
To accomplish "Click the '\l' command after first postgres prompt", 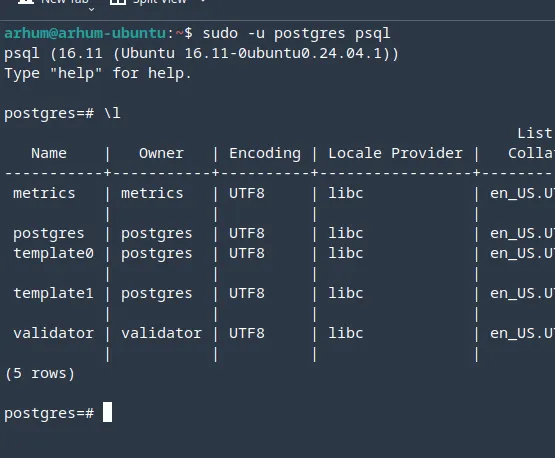I will click(112, 114).
